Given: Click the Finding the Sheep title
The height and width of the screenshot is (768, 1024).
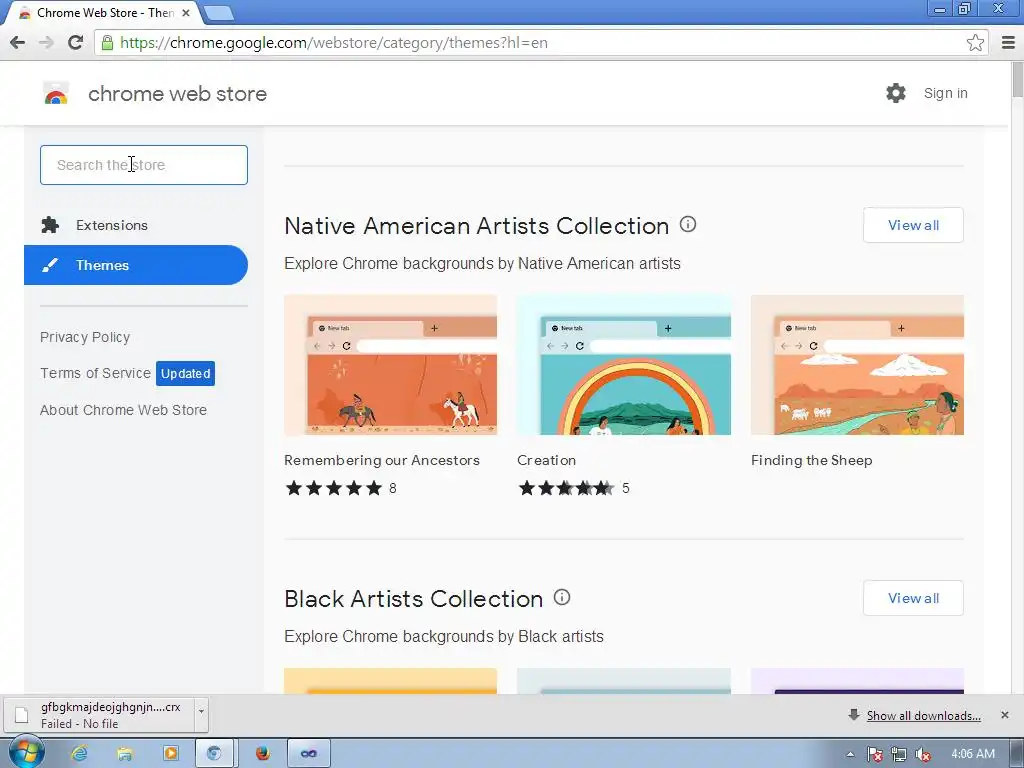Looking at the screenshot, I should pyautogui.click(x=812, y=460).
